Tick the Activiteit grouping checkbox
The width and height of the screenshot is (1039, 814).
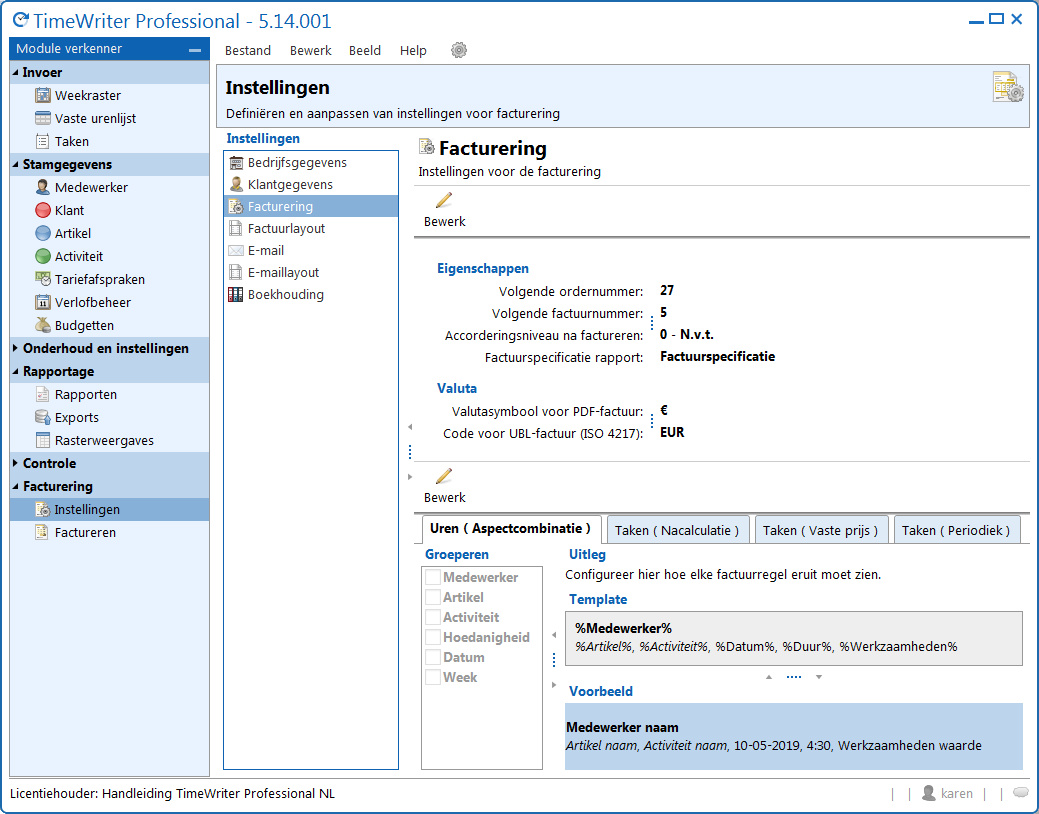[433, 617]
